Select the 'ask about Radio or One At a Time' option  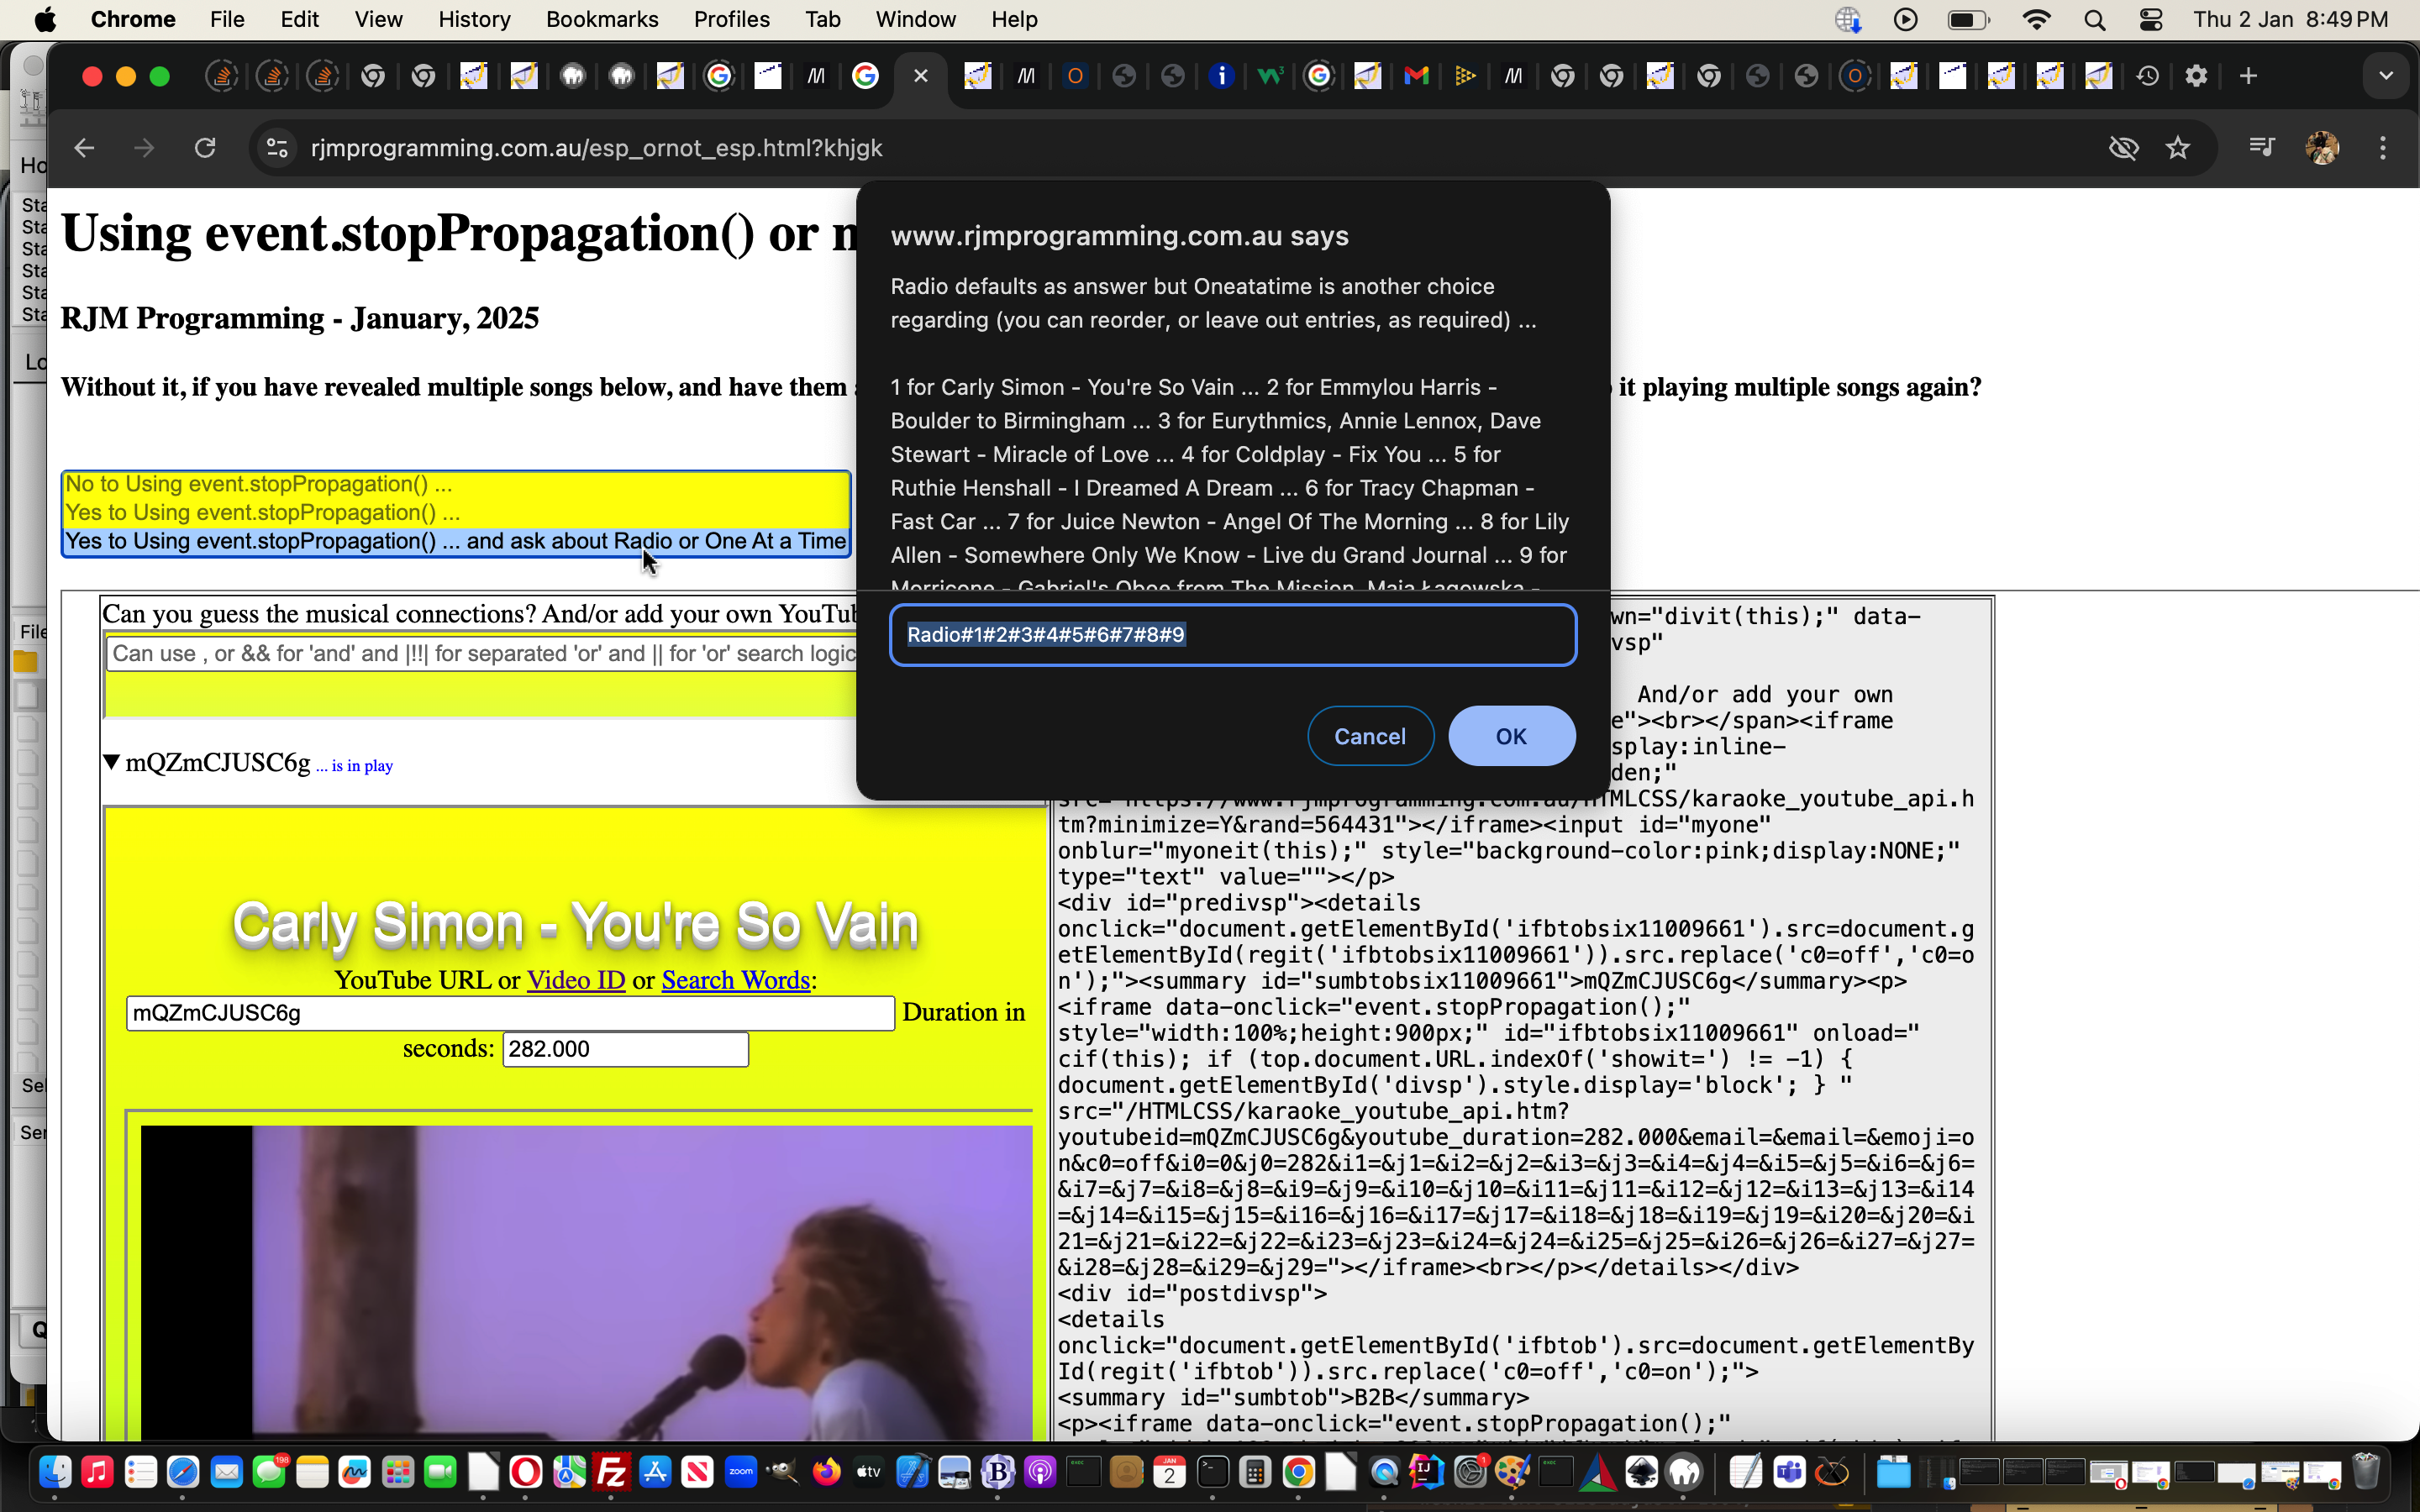[456, 541]
